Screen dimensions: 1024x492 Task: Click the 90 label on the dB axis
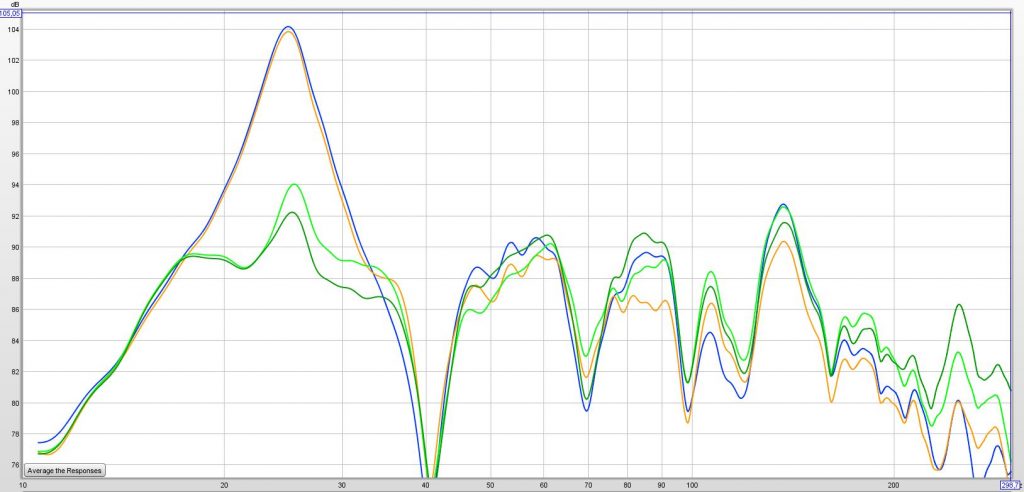coord(14,248)
